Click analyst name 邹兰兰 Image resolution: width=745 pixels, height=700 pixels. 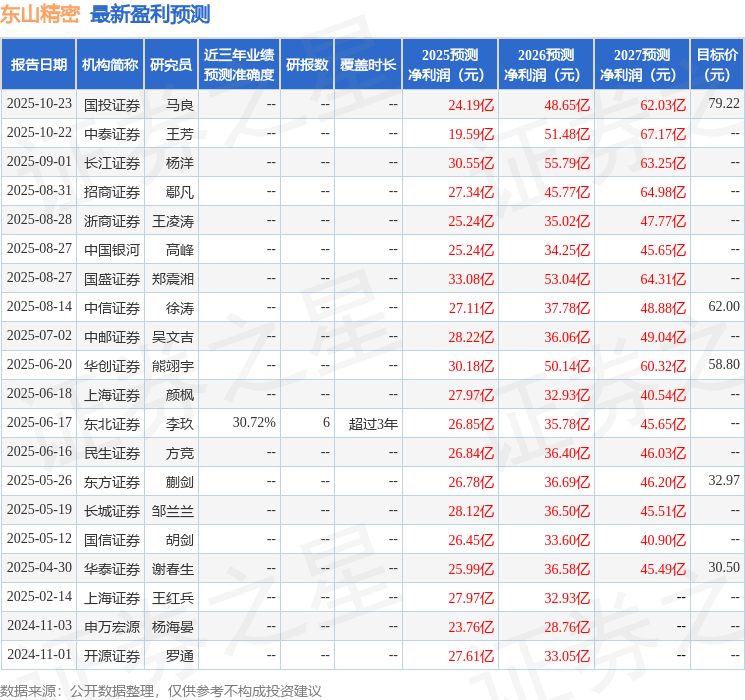173,511
